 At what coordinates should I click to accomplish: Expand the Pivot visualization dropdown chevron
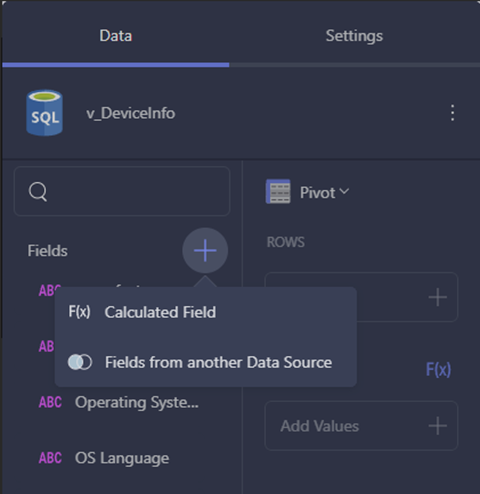tap(344, 191)
